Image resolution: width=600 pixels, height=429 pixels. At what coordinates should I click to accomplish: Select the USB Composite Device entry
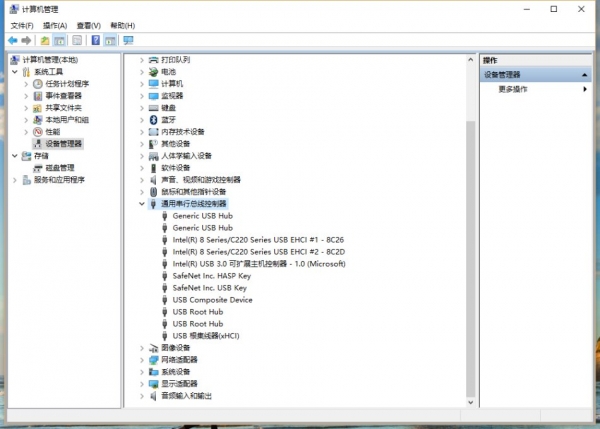tap(212, 300)
